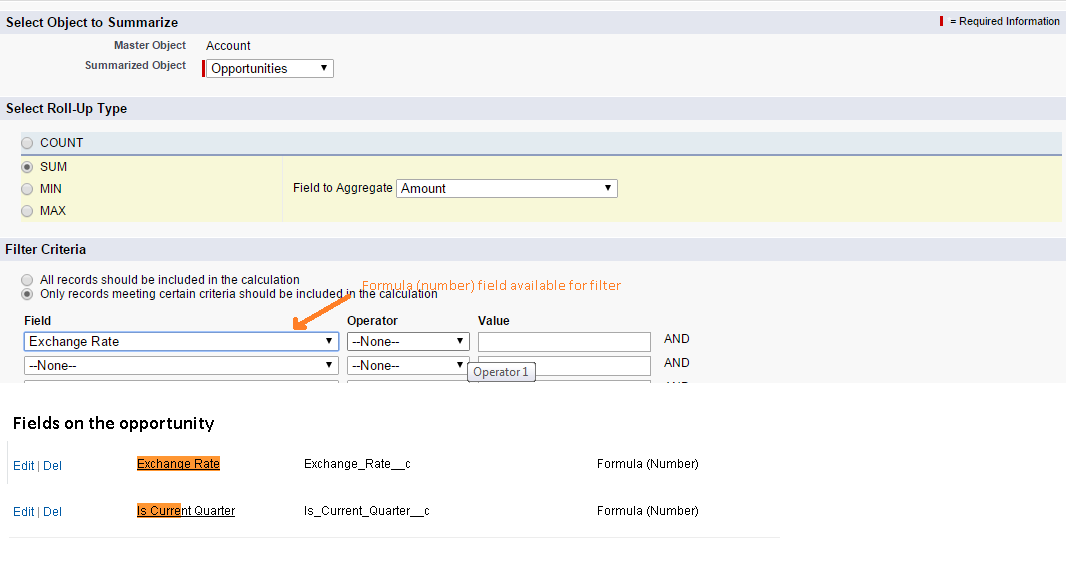The width and height of the screenshot is (1066, 565).
Task: Open the Exchange Rate filter field dropdown
Action: click(x=181, y=341)
